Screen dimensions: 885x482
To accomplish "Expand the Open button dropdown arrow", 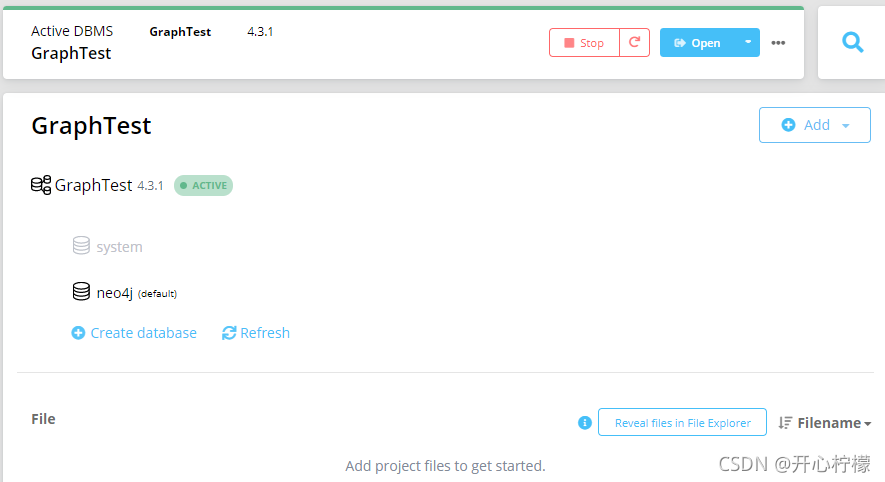I will 748,42.
